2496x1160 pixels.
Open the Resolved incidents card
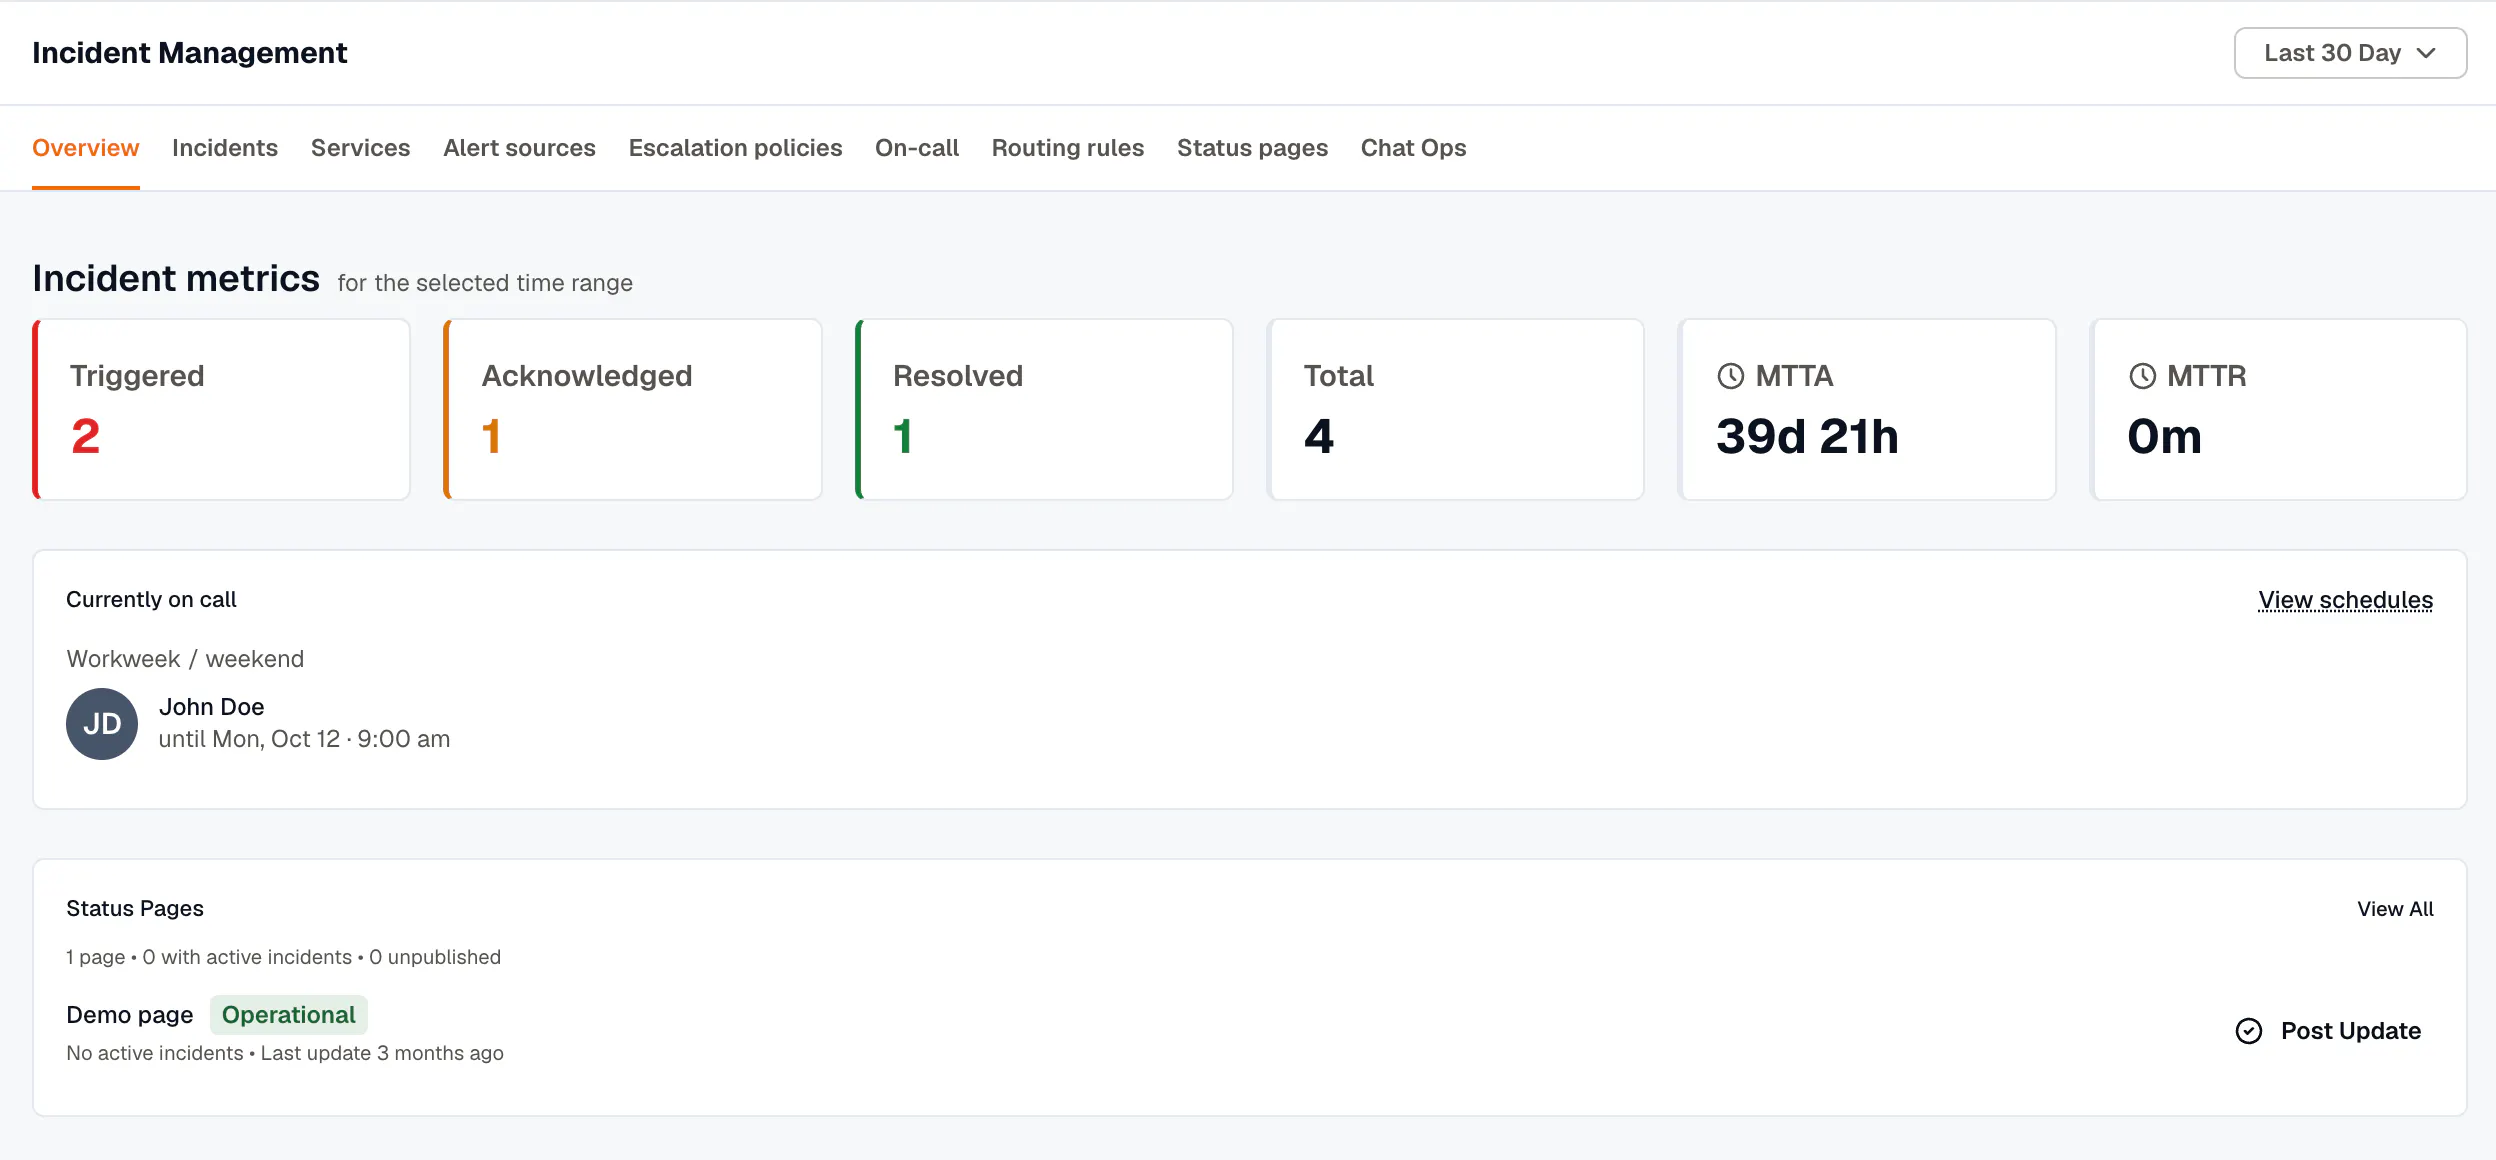pos(1044,410)
